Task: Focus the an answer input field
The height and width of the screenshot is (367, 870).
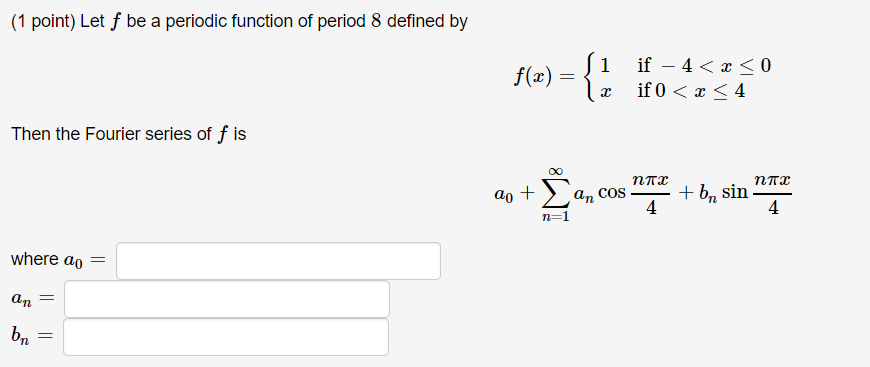Action: click(227, 299)
